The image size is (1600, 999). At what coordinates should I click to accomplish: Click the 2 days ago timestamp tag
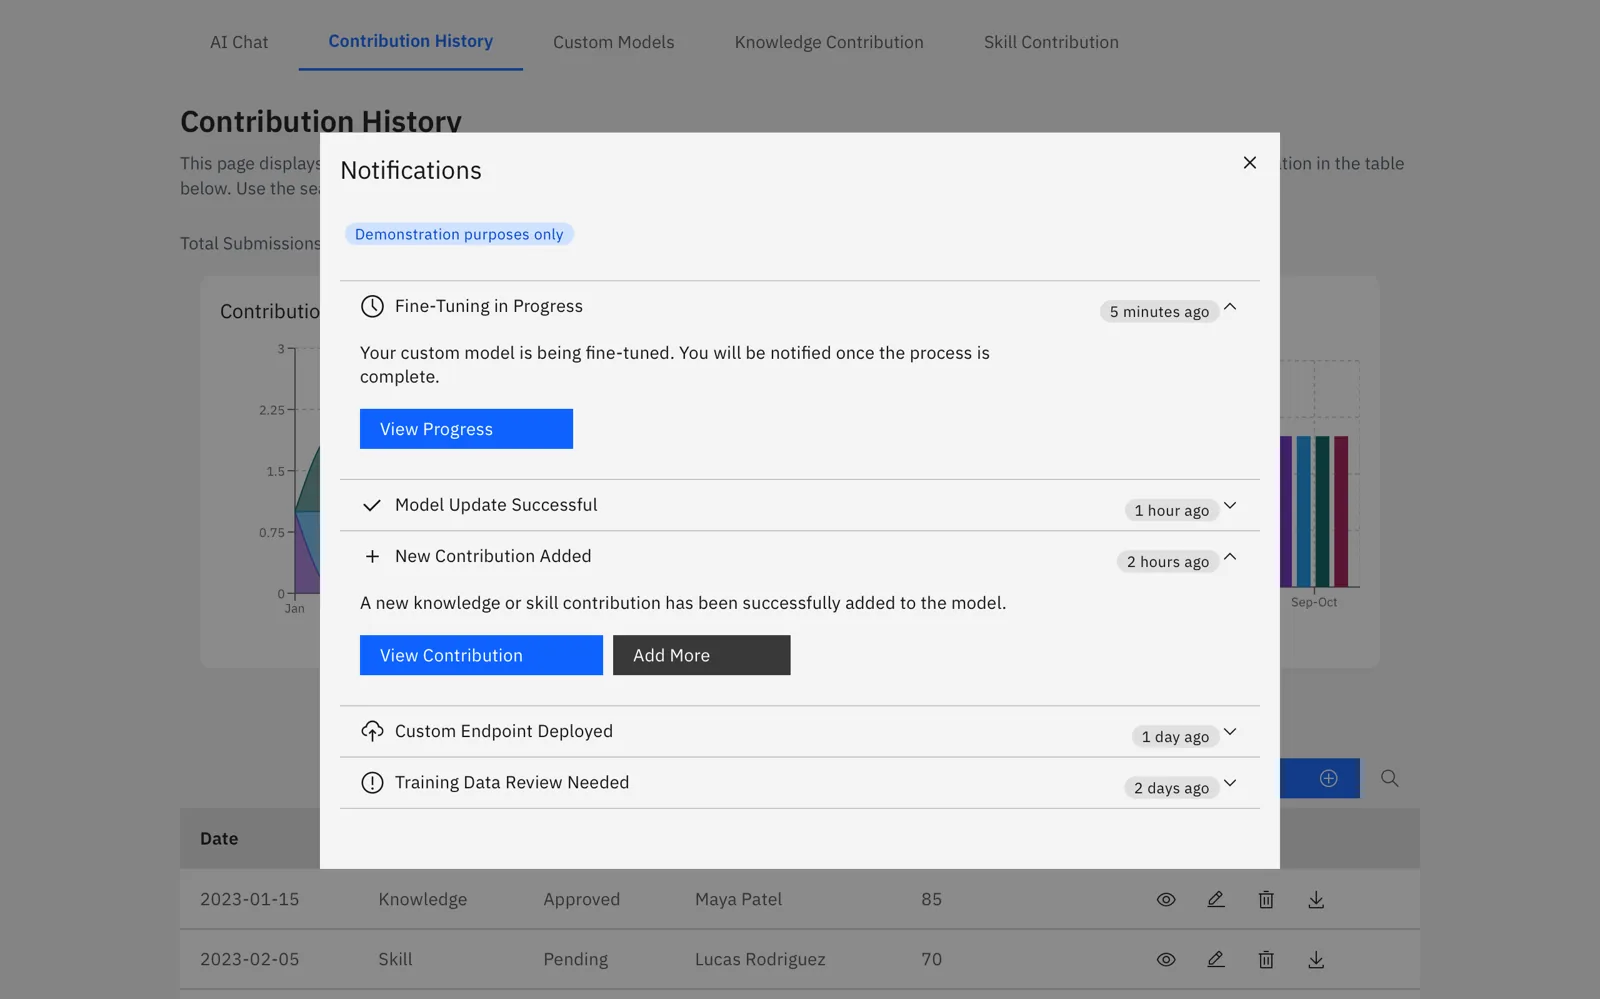click(1171, 788)
